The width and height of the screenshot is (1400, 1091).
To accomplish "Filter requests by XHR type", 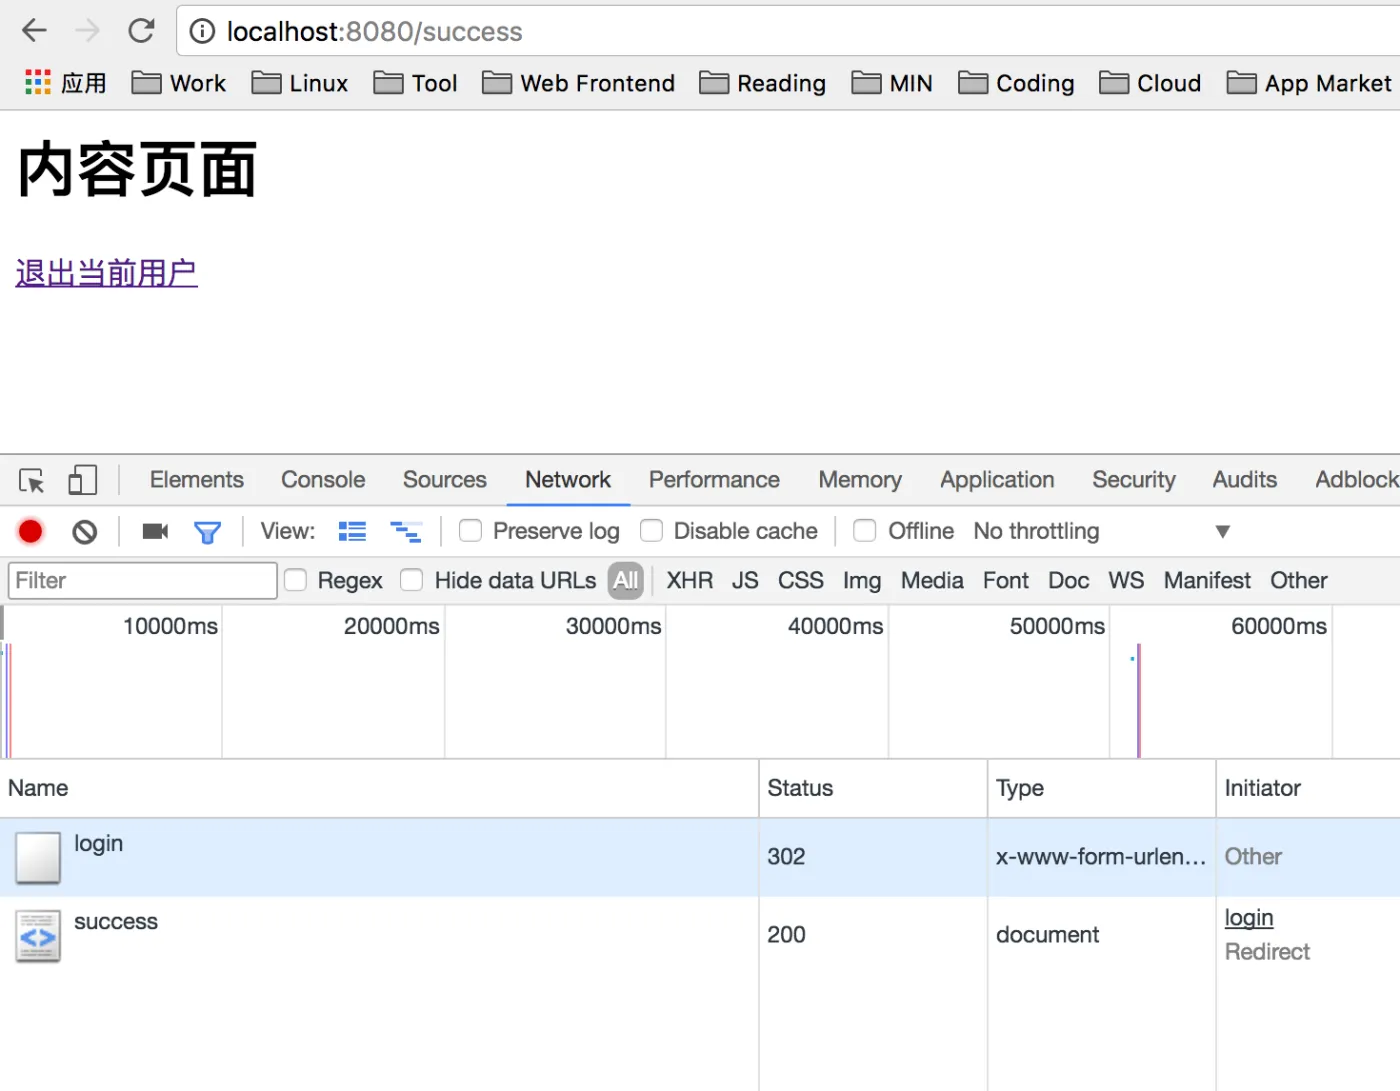I will pos(689,581).
